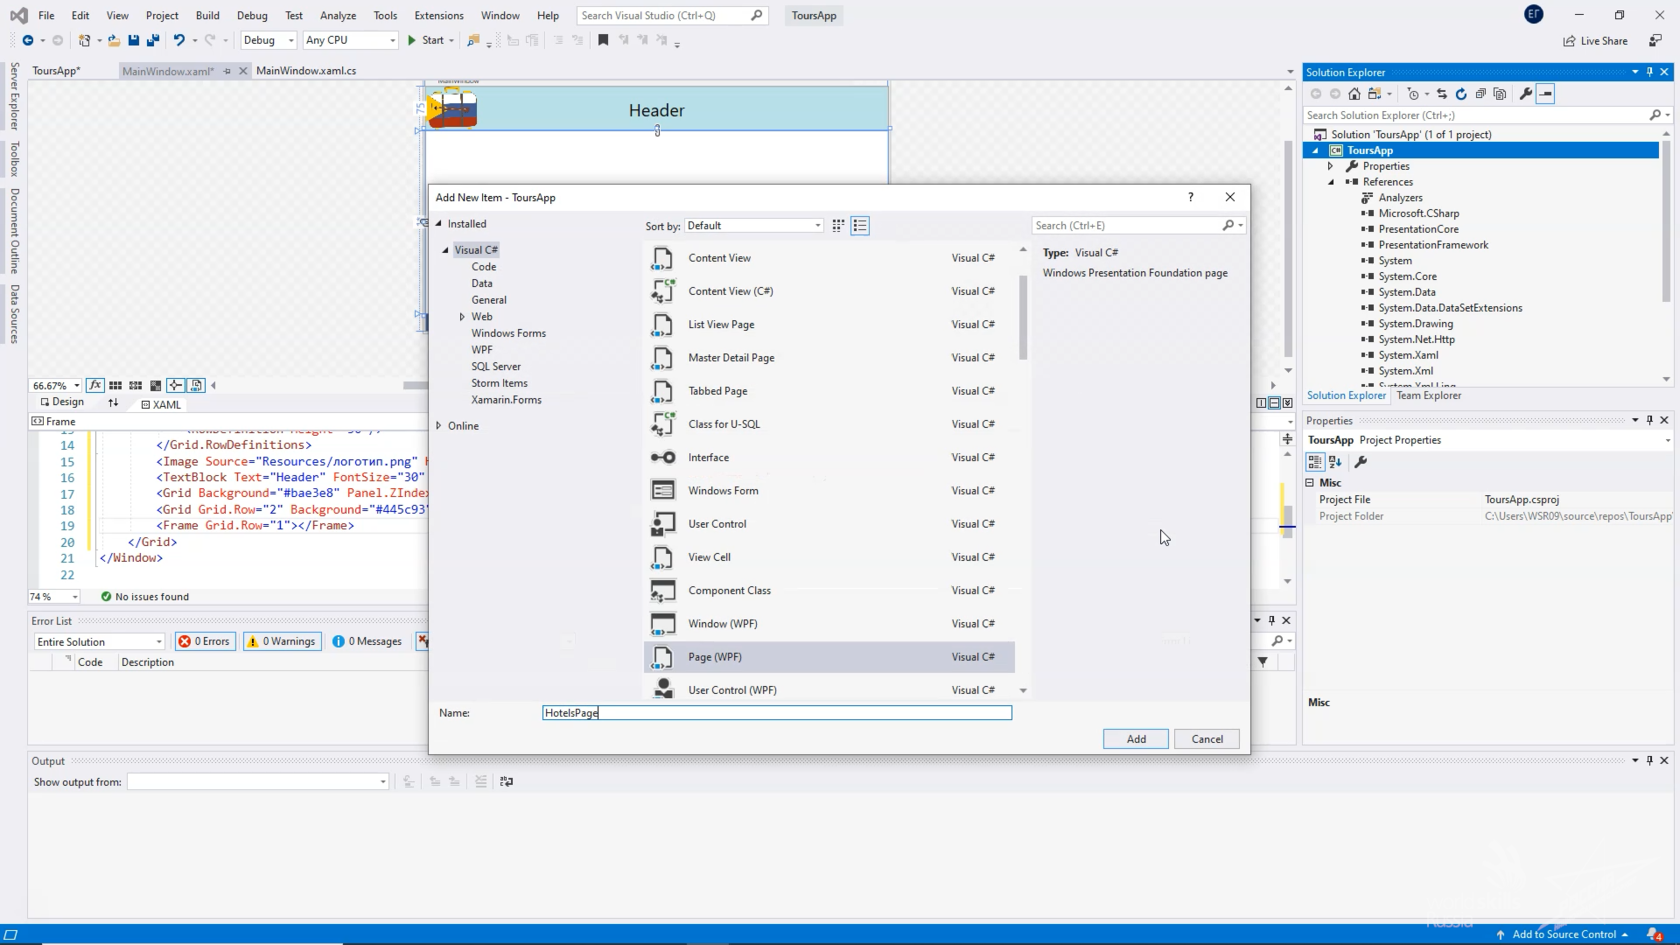This screenshot has width=1680, height=945.
Task: Pin the Solution Explorer panel
Action: pos(1650,72)
